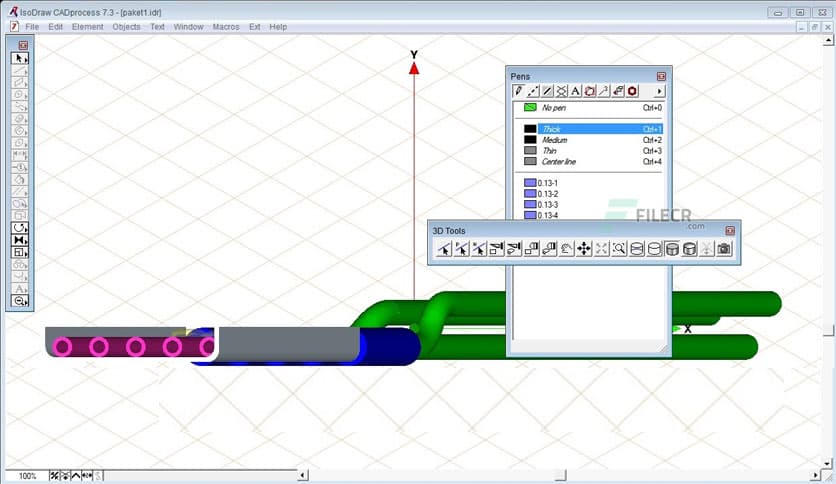Open the diagonal line tab in Pens panel
The width and height of the screenshot is (836, 484).
pos(547,91)
